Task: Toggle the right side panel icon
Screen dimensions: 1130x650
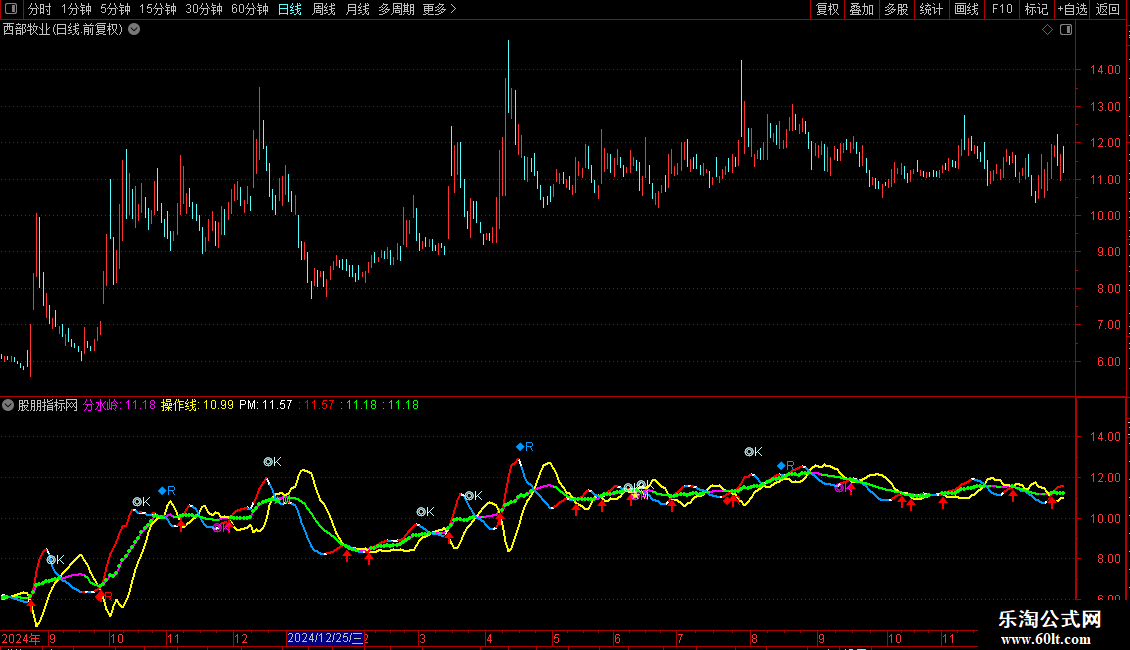Action: point(1066,30)
